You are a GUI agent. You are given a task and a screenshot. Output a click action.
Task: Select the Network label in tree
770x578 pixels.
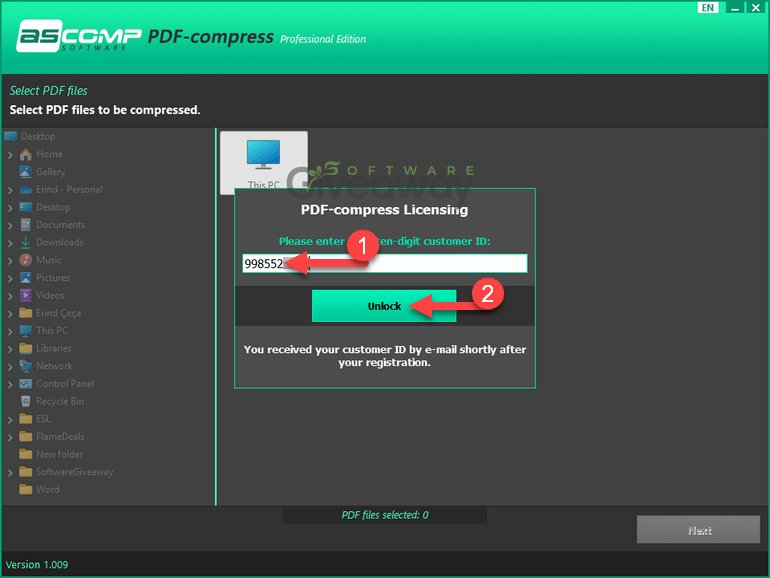54,366
